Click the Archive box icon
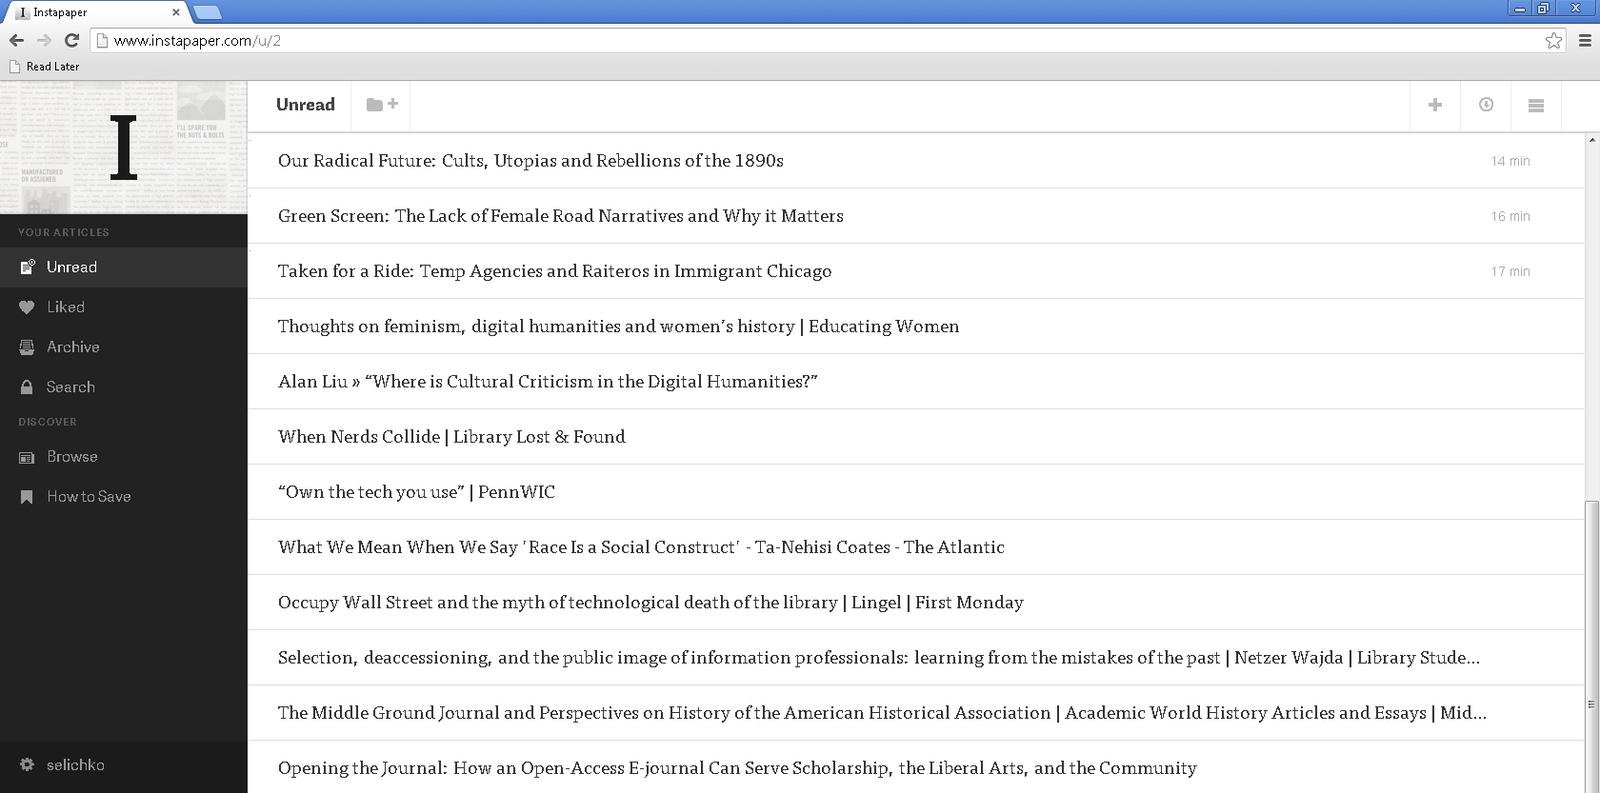 tap(27, 348)
